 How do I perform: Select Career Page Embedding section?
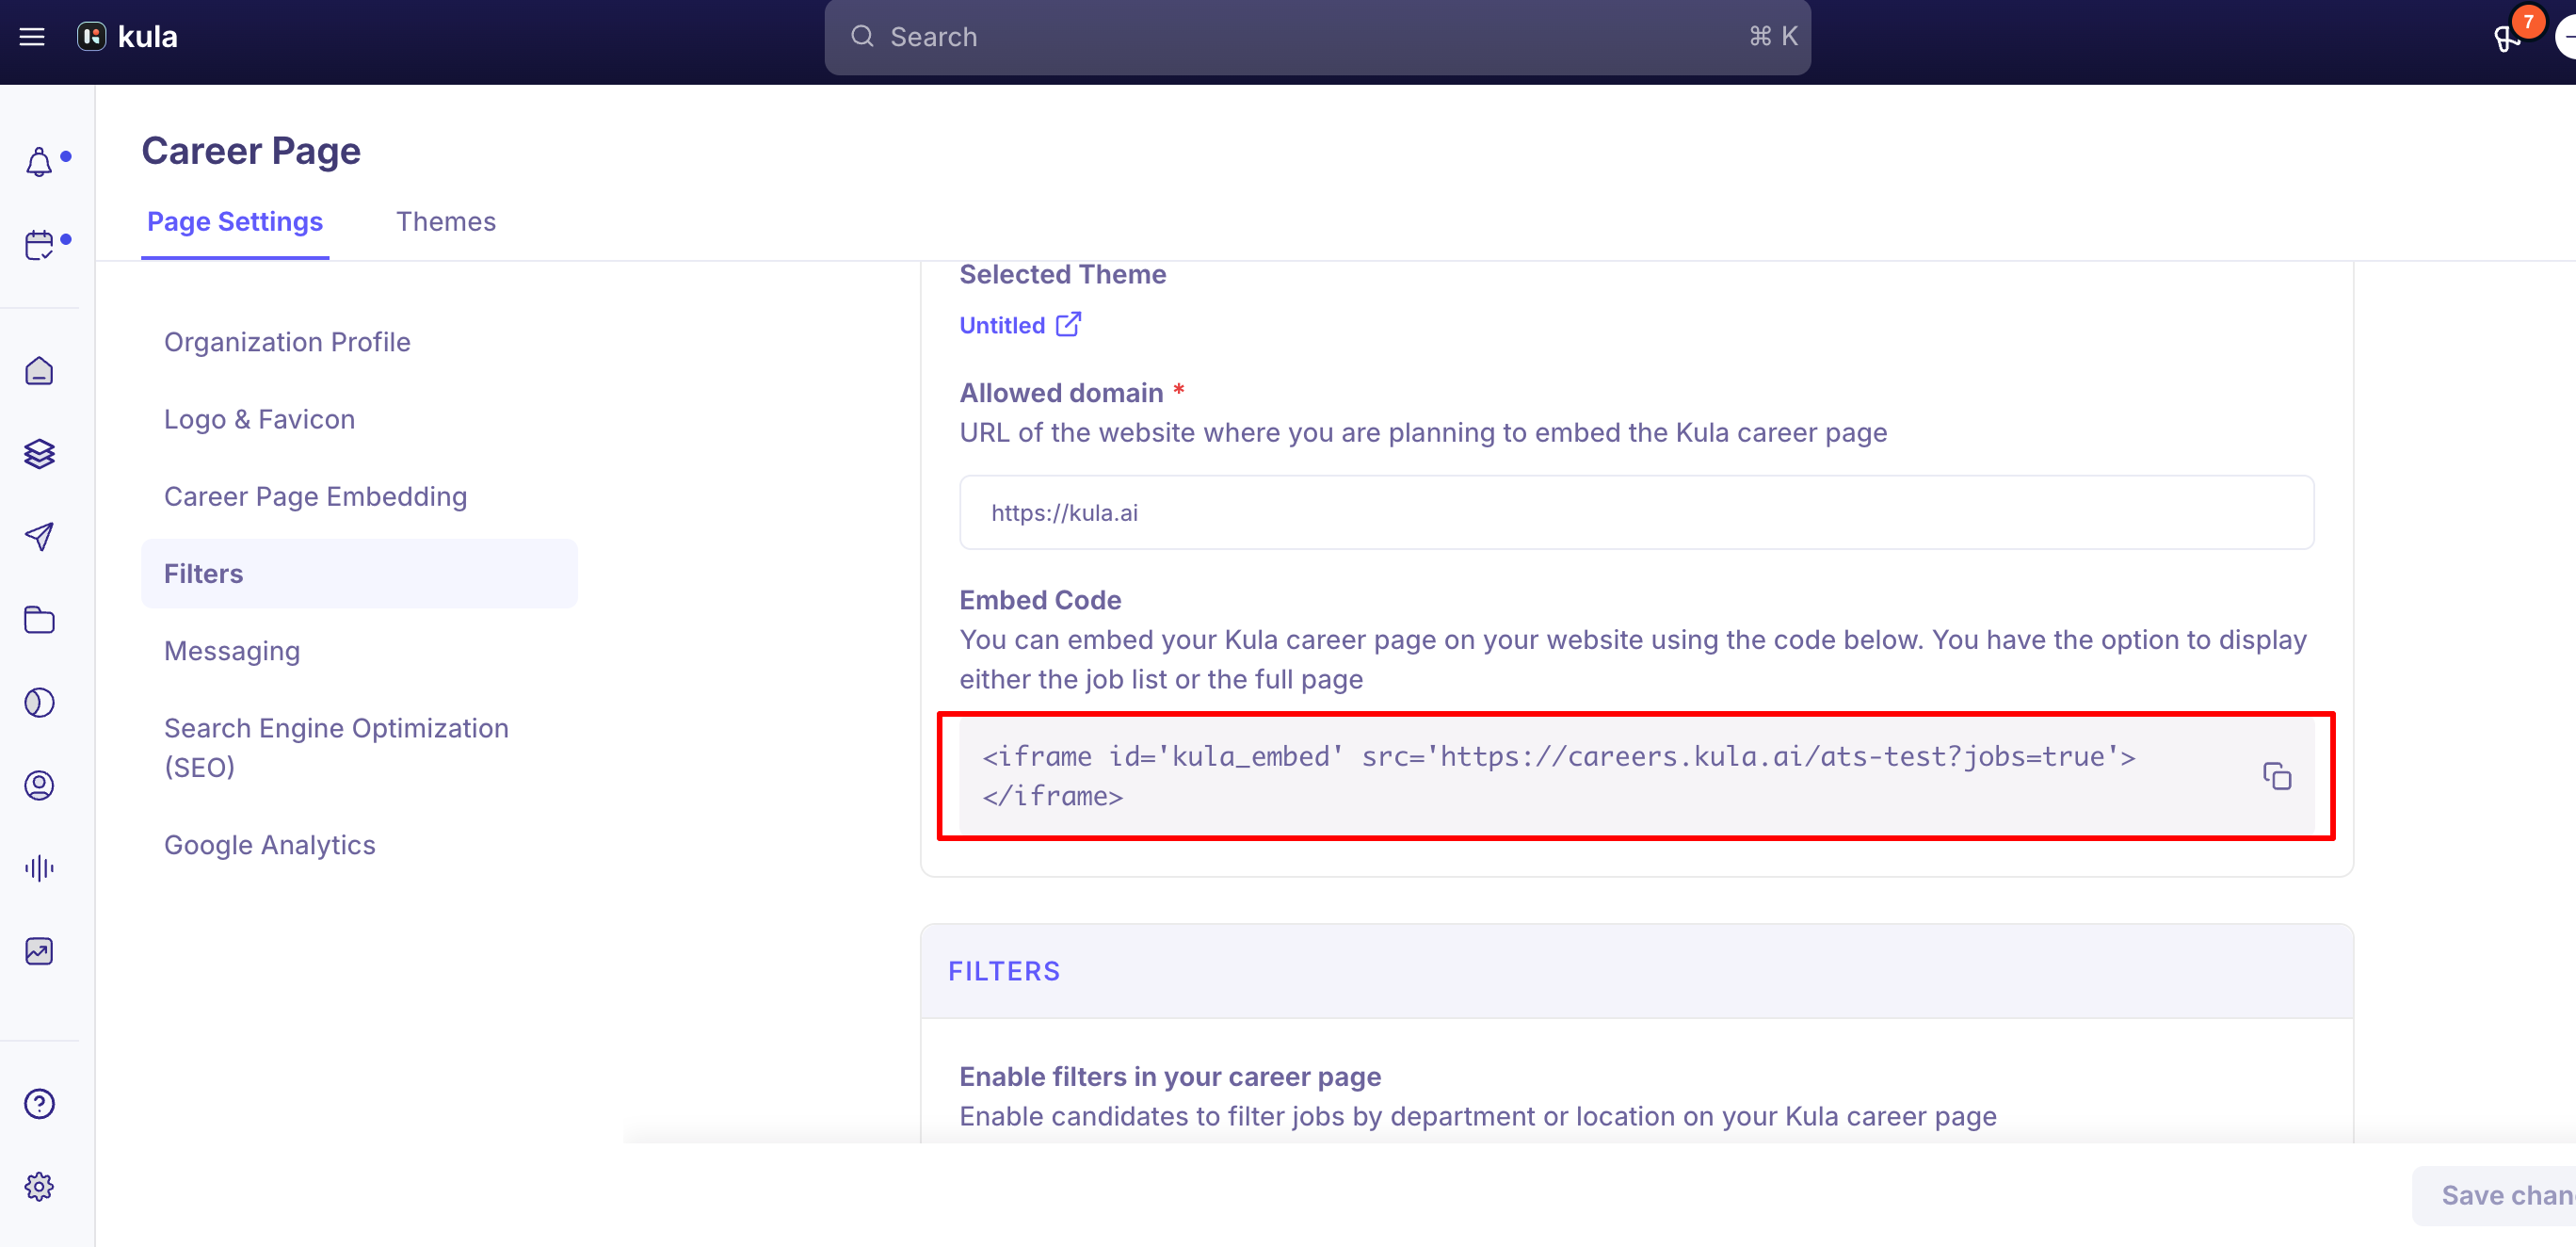(x=315, y=497)
